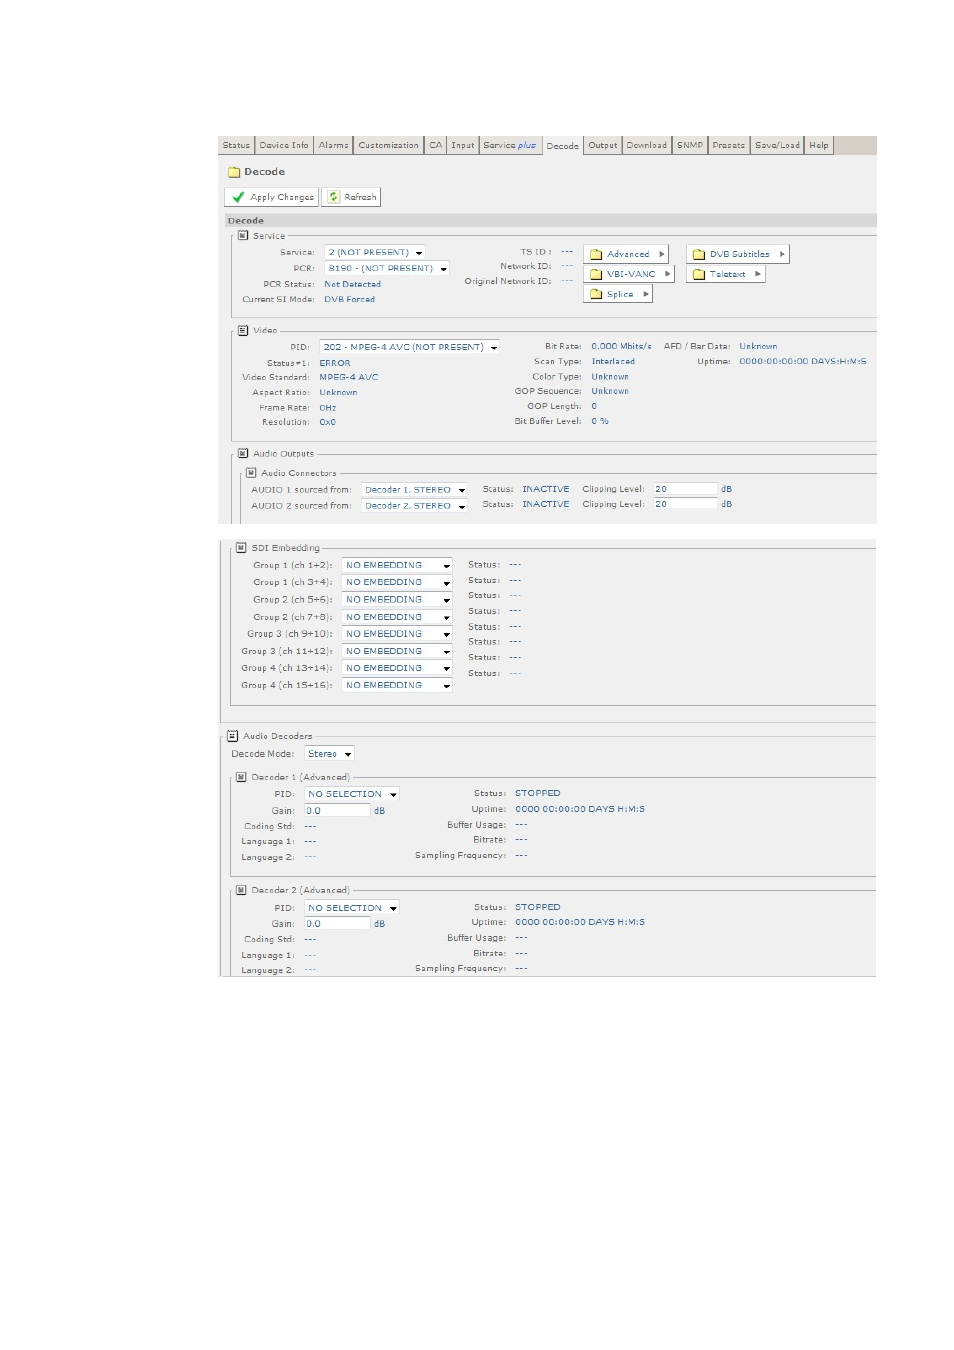Screen dimensions: 954x1350
Task: Switch to the Download tab
Action: pyautogui.click(x=646, y=145)
